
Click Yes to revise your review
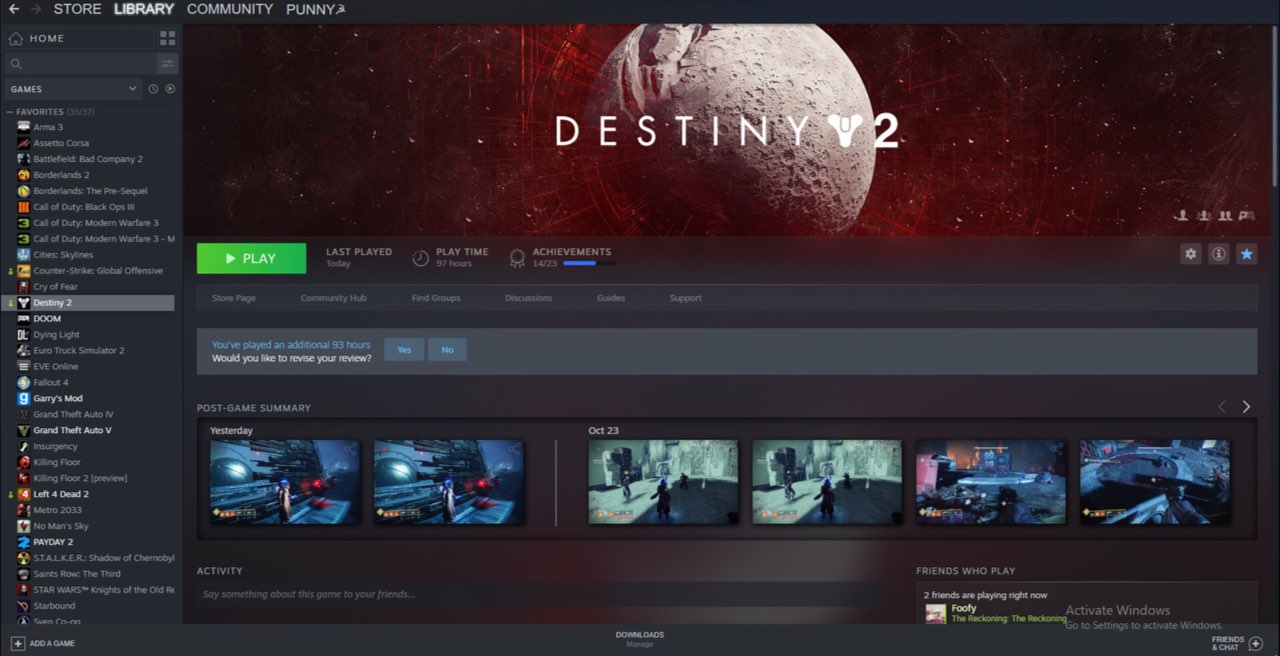pos(404,350)
